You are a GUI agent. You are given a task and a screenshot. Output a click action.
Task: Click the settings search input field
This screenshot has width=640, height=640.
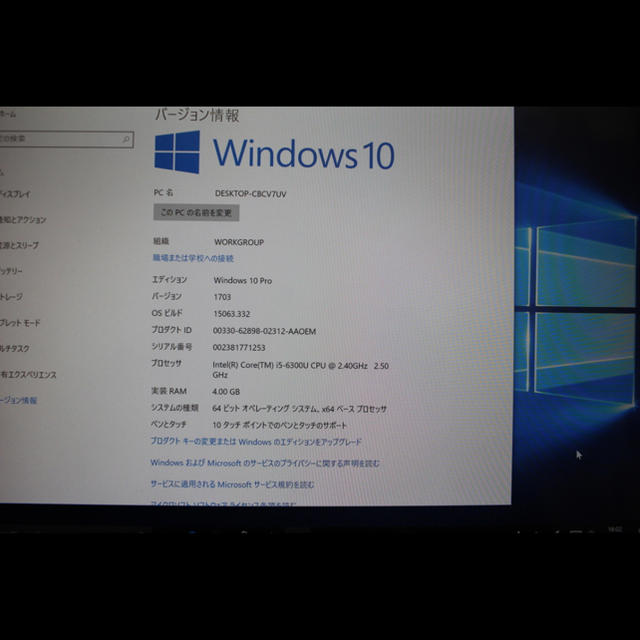tap(67, 139)
